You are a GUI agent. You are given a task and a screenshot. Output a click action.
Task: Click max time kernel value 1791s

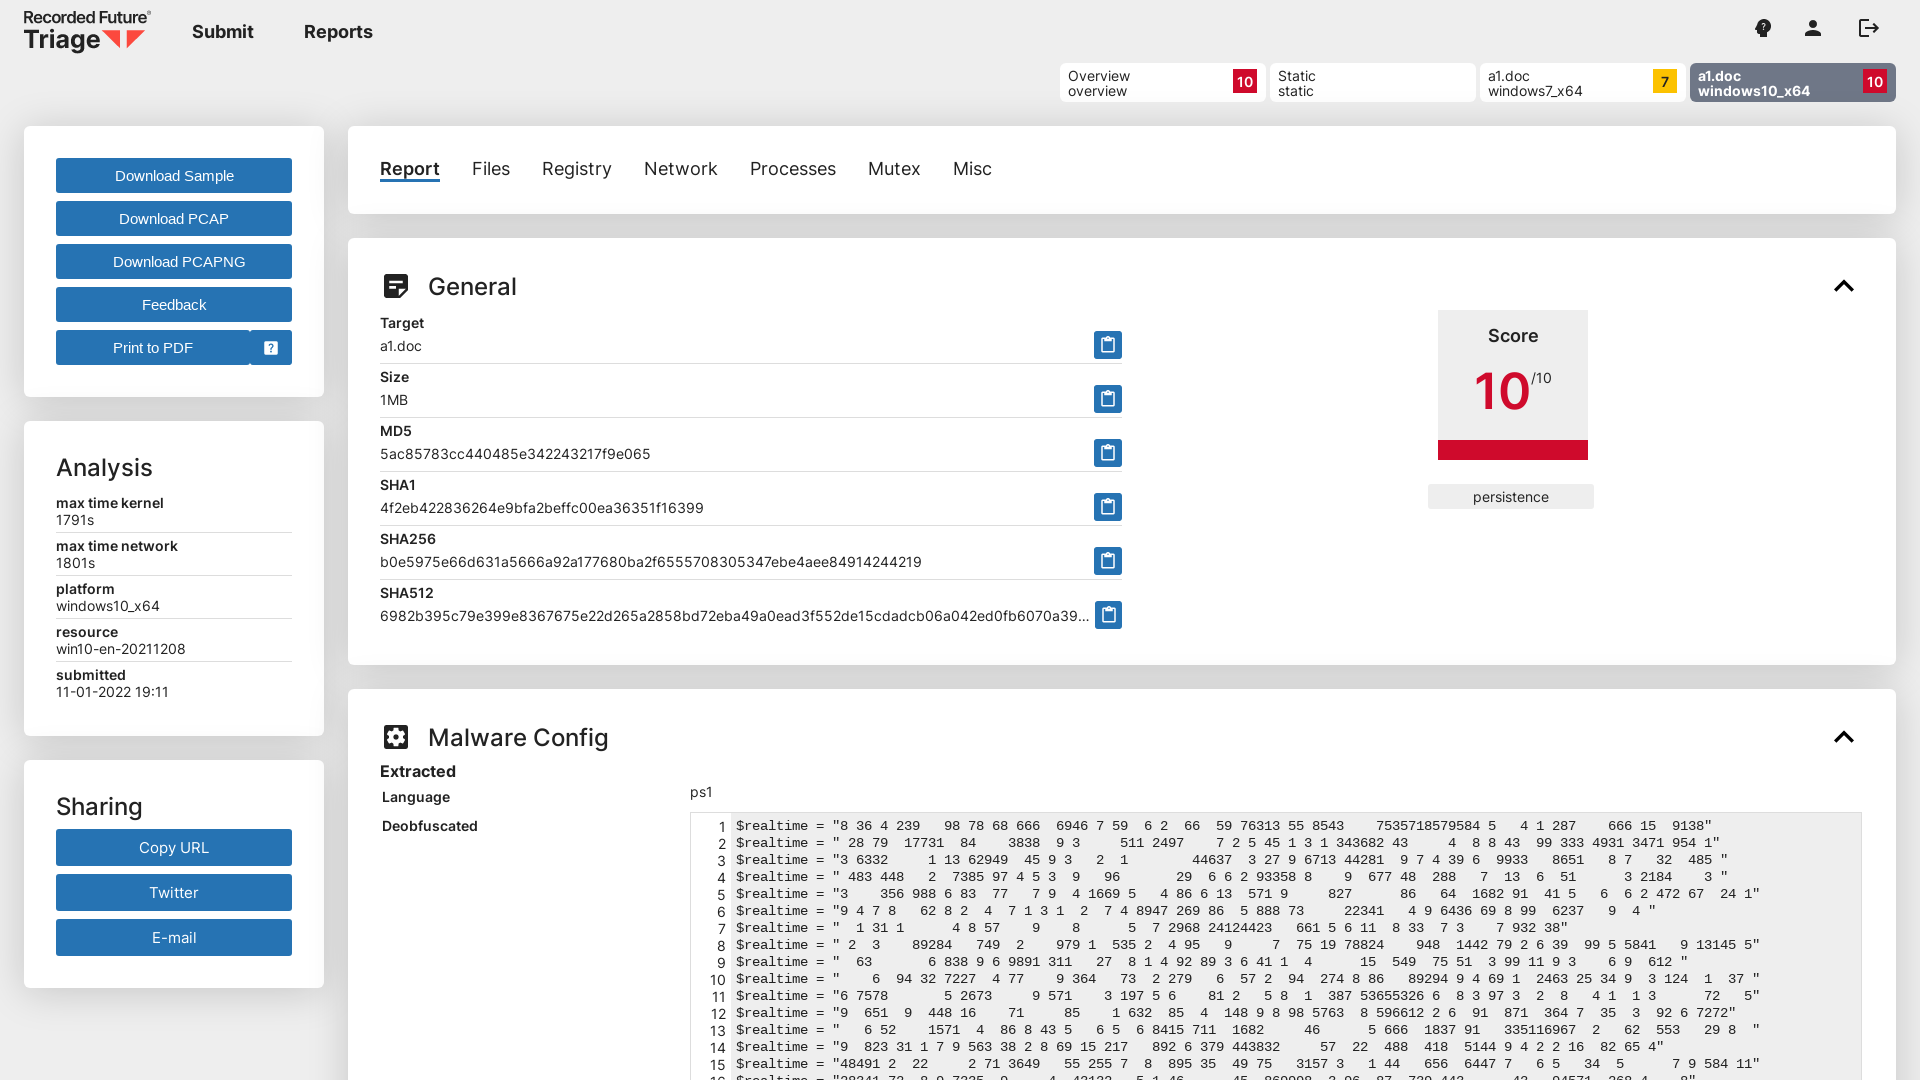click(x=75, y=520)
